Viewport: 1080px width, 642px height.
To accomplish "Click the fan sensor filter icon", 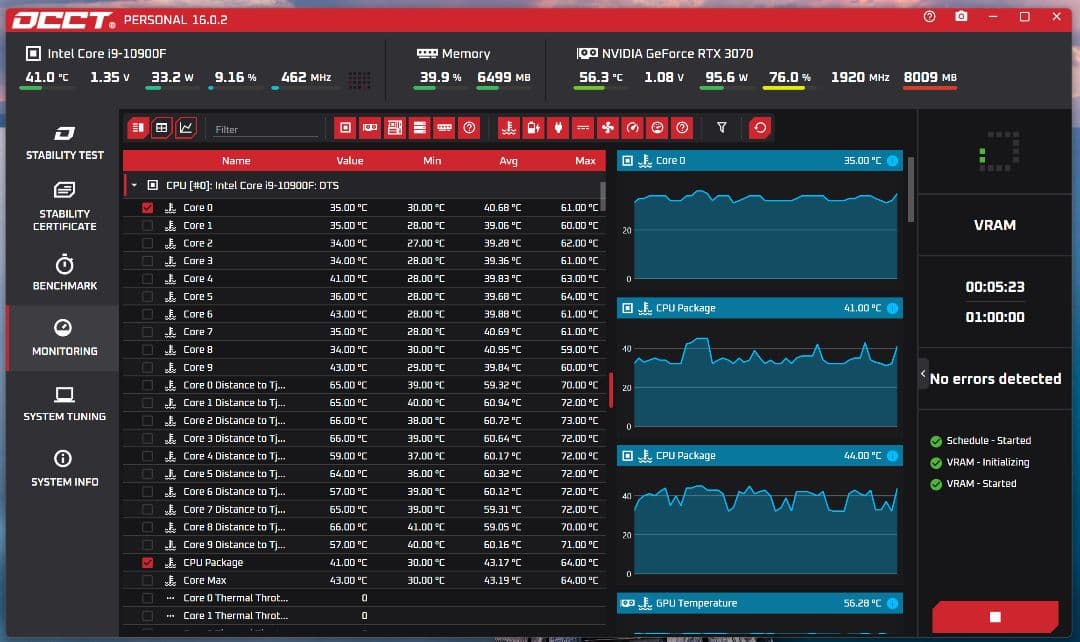I will [607, 128].
